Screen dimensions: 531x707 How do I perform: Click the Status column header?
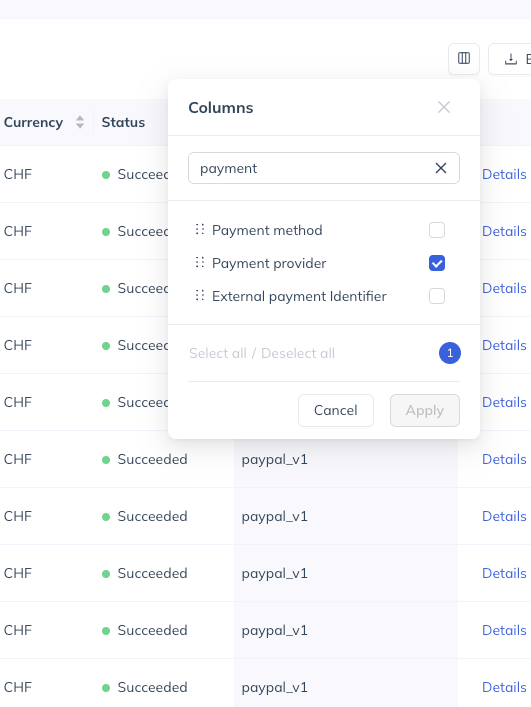pos(123,122)
